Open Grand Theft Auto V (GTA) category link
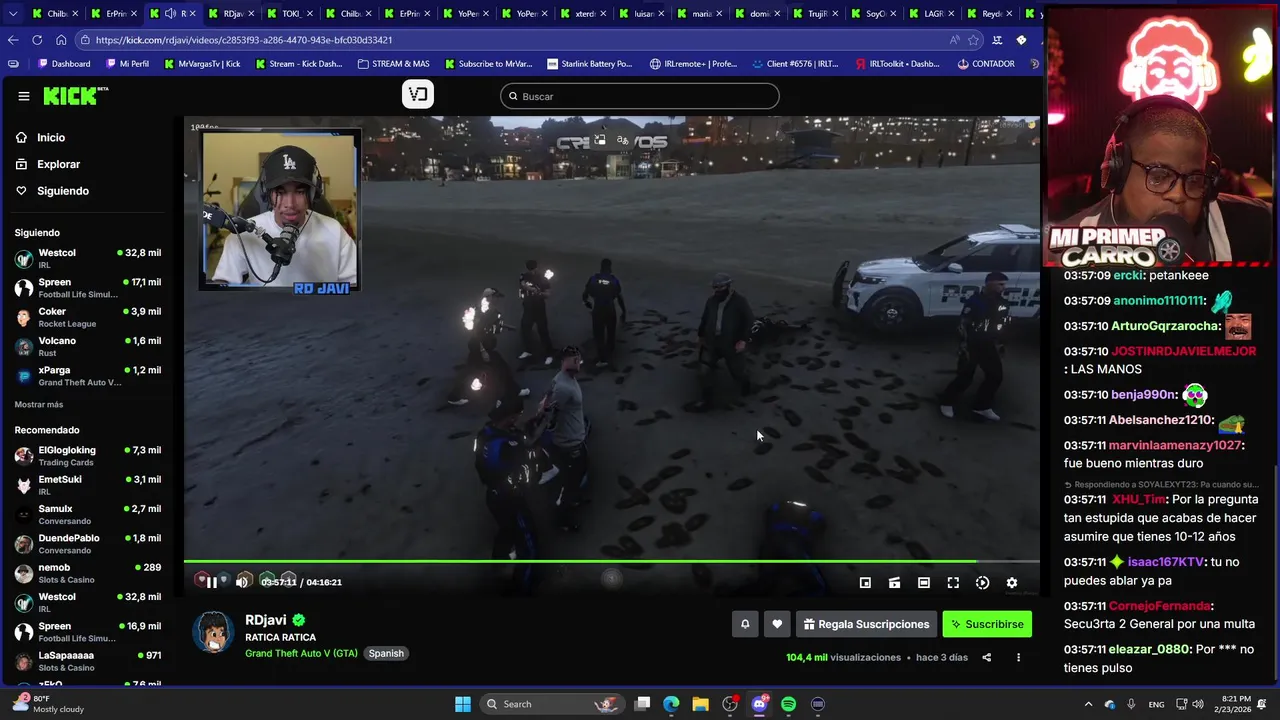Viewport: 1280px width, 720px height. (301, 653)
